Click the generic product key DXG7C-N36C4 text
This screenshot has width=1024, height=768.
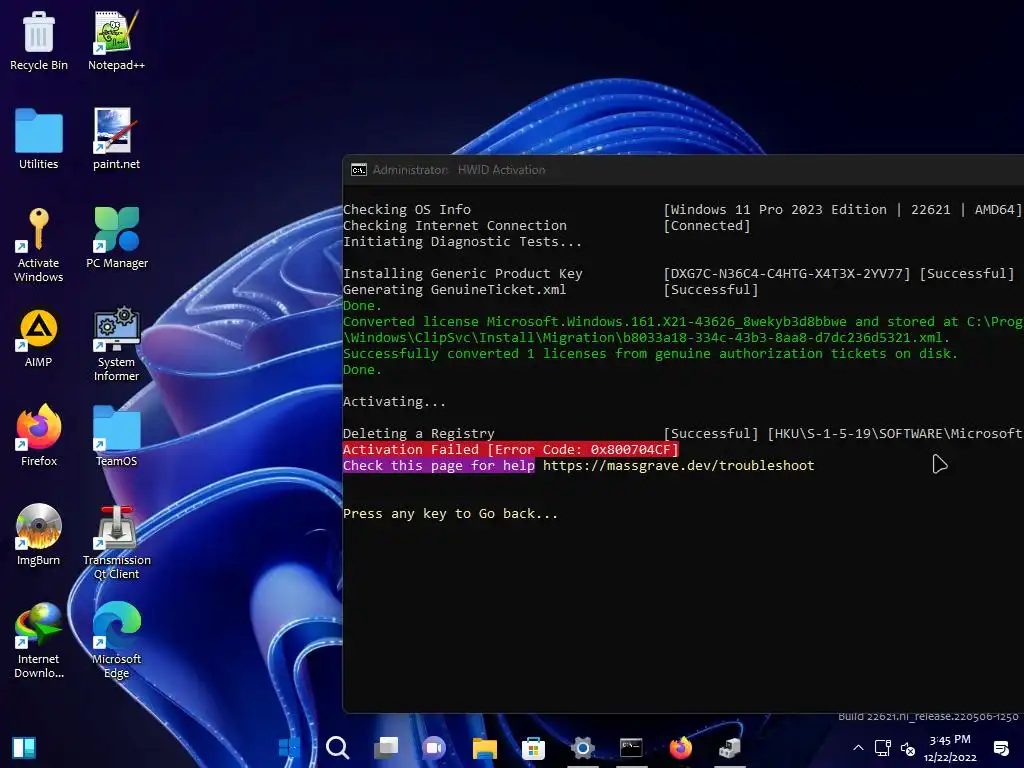(787, 274)
